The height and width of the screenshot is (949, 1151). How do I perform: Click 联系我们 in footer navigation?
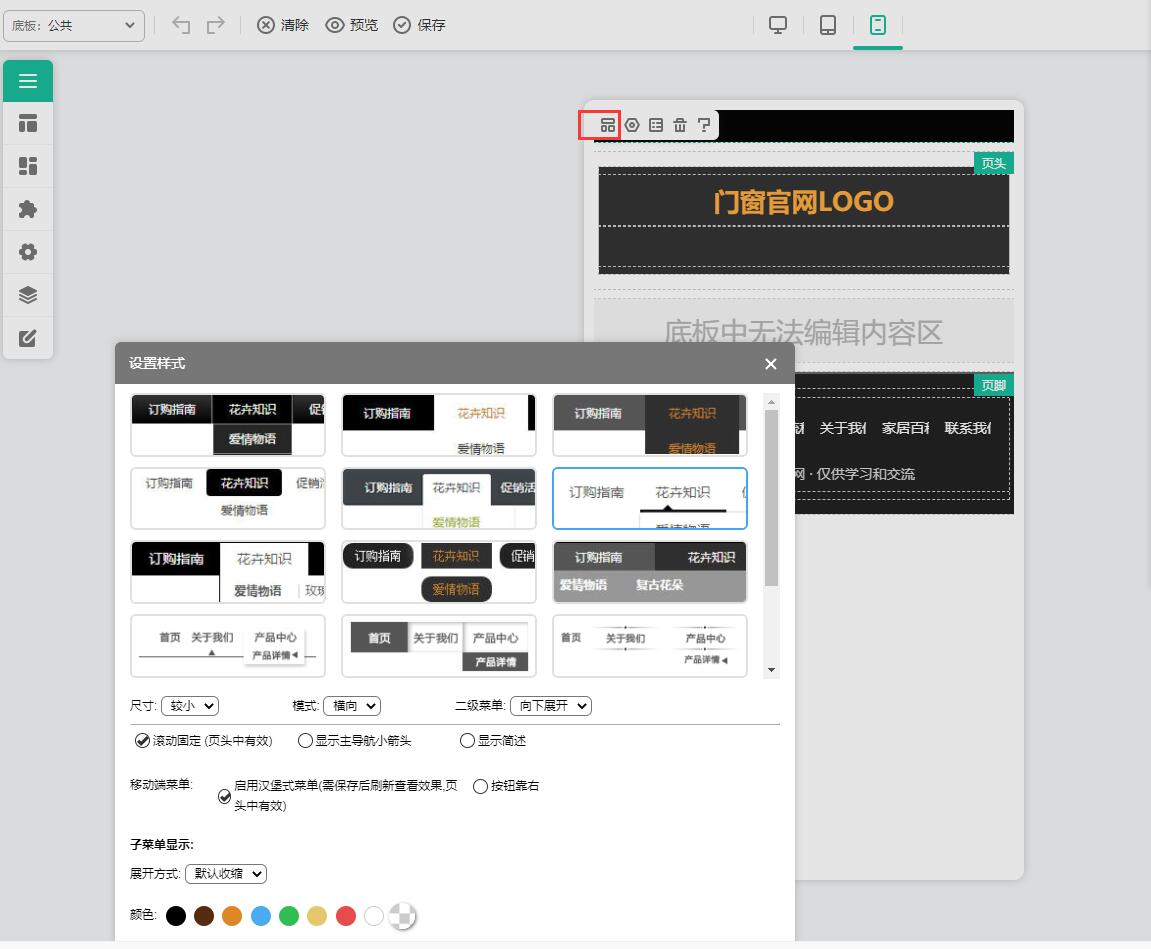[x=967, y=428]
